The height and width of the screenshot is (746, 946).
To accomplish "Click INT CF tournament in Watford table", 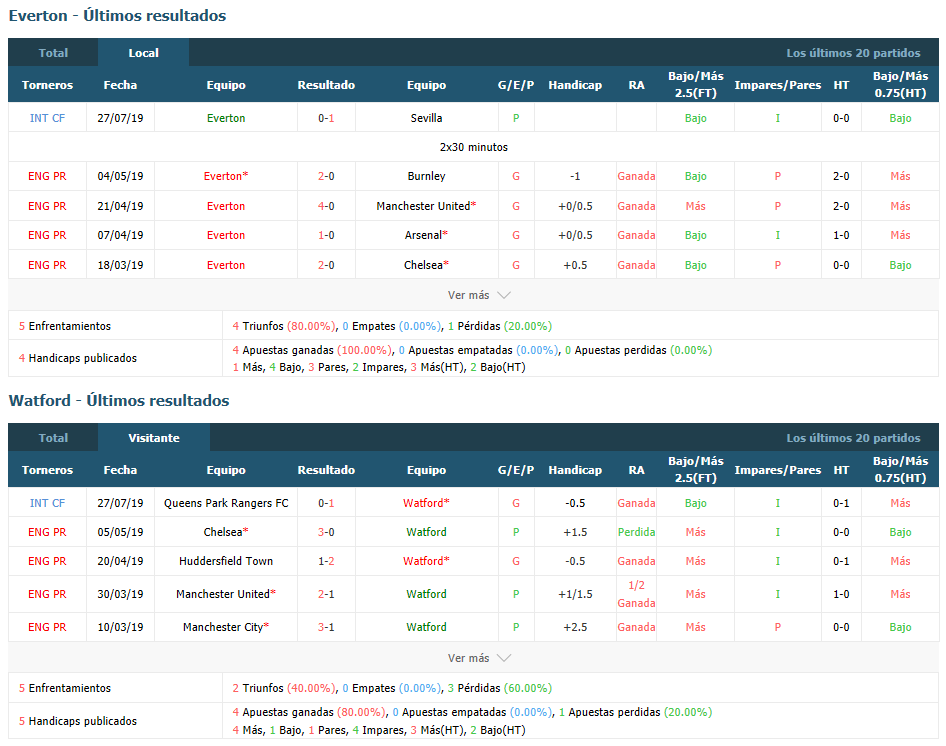I will pos(47,503).
